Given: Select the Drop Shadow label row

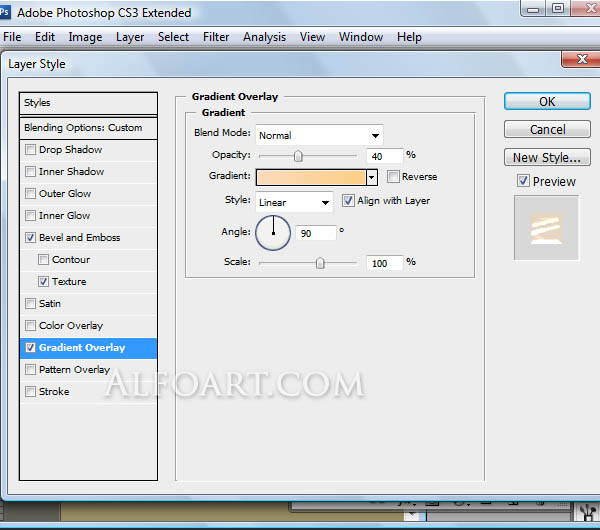Looking at the screenshot, I should (x=70, y=150).
